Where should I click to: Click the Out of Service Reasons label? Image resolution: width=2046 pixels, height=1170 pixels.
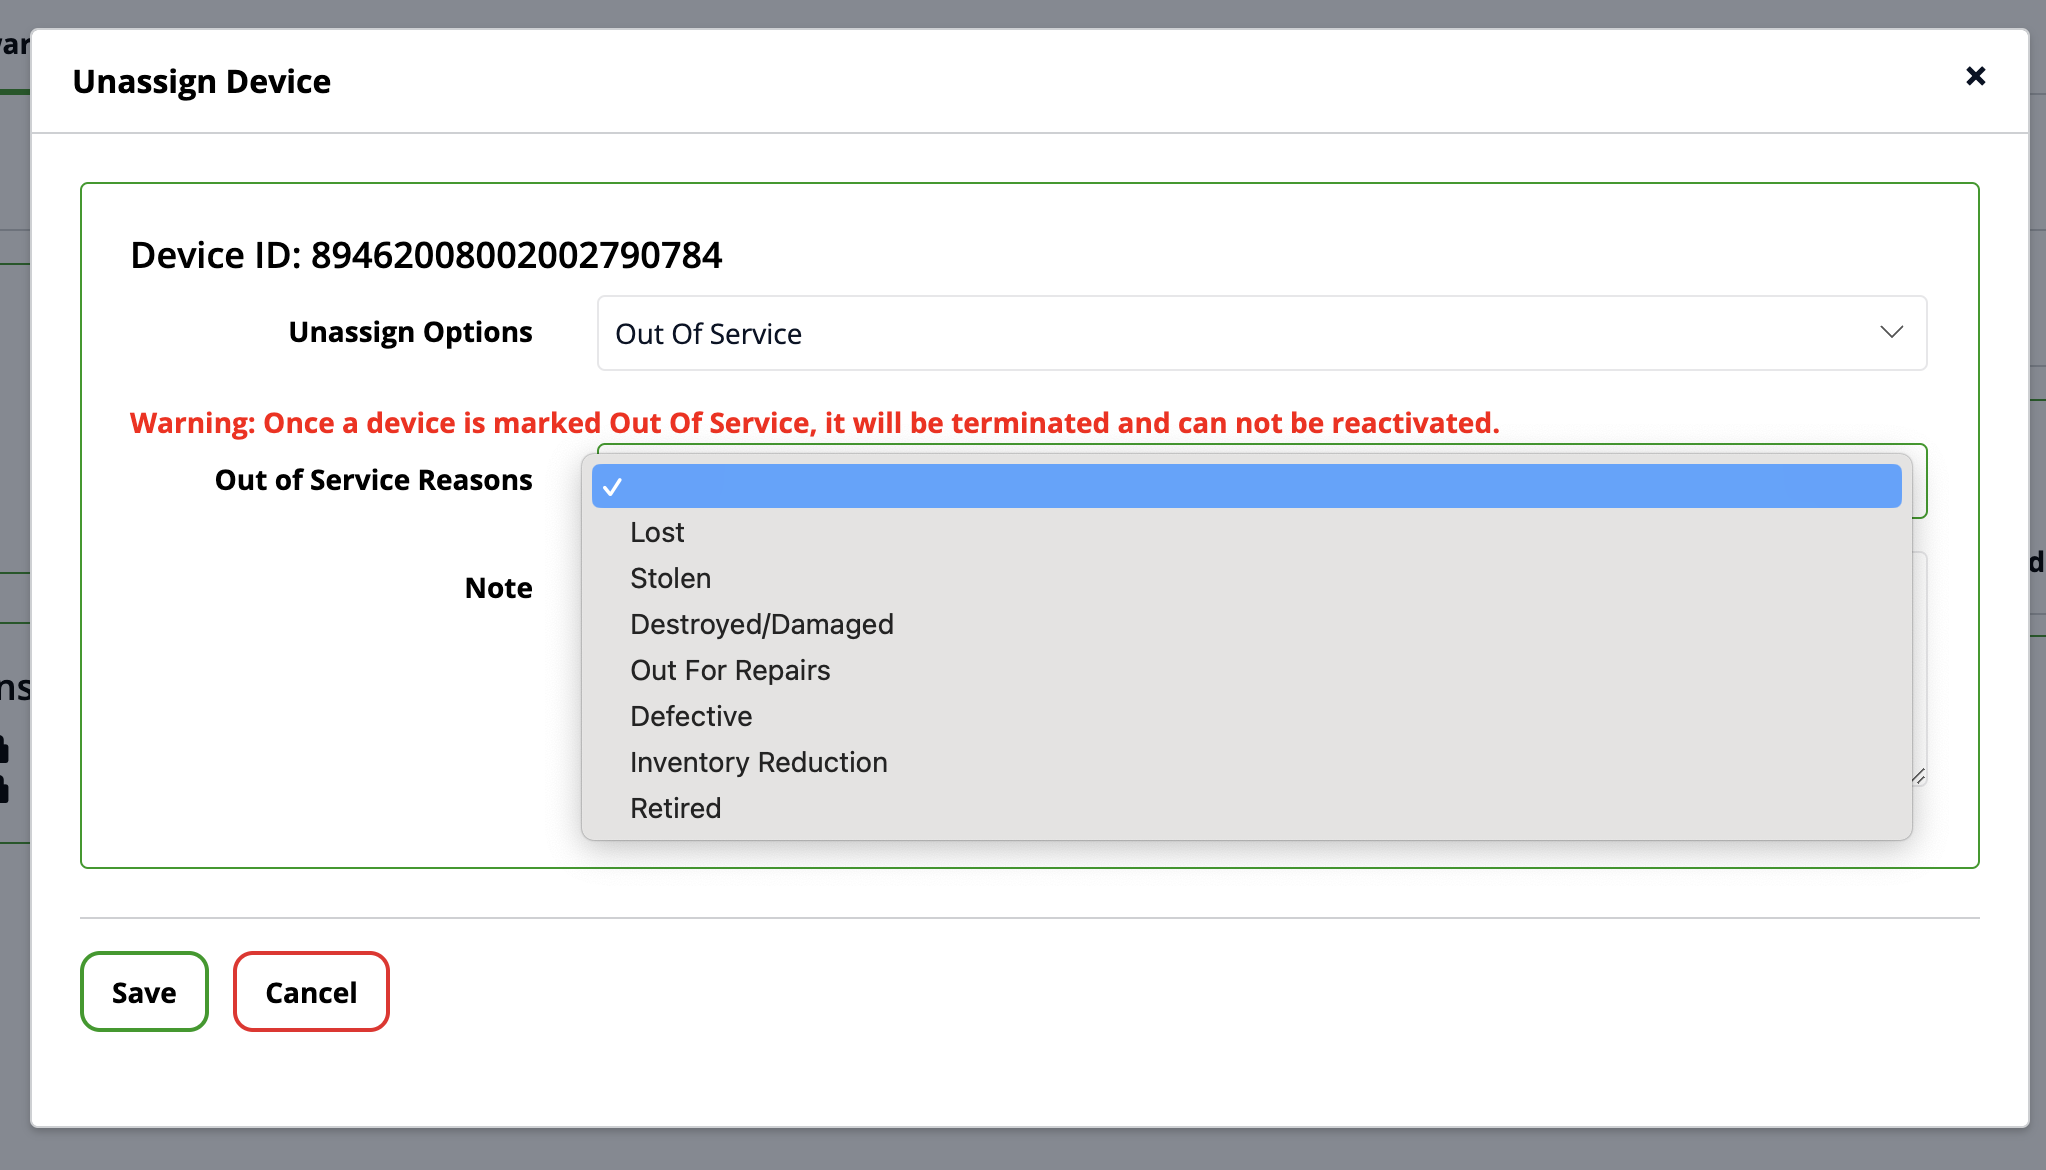coord(373,480)
